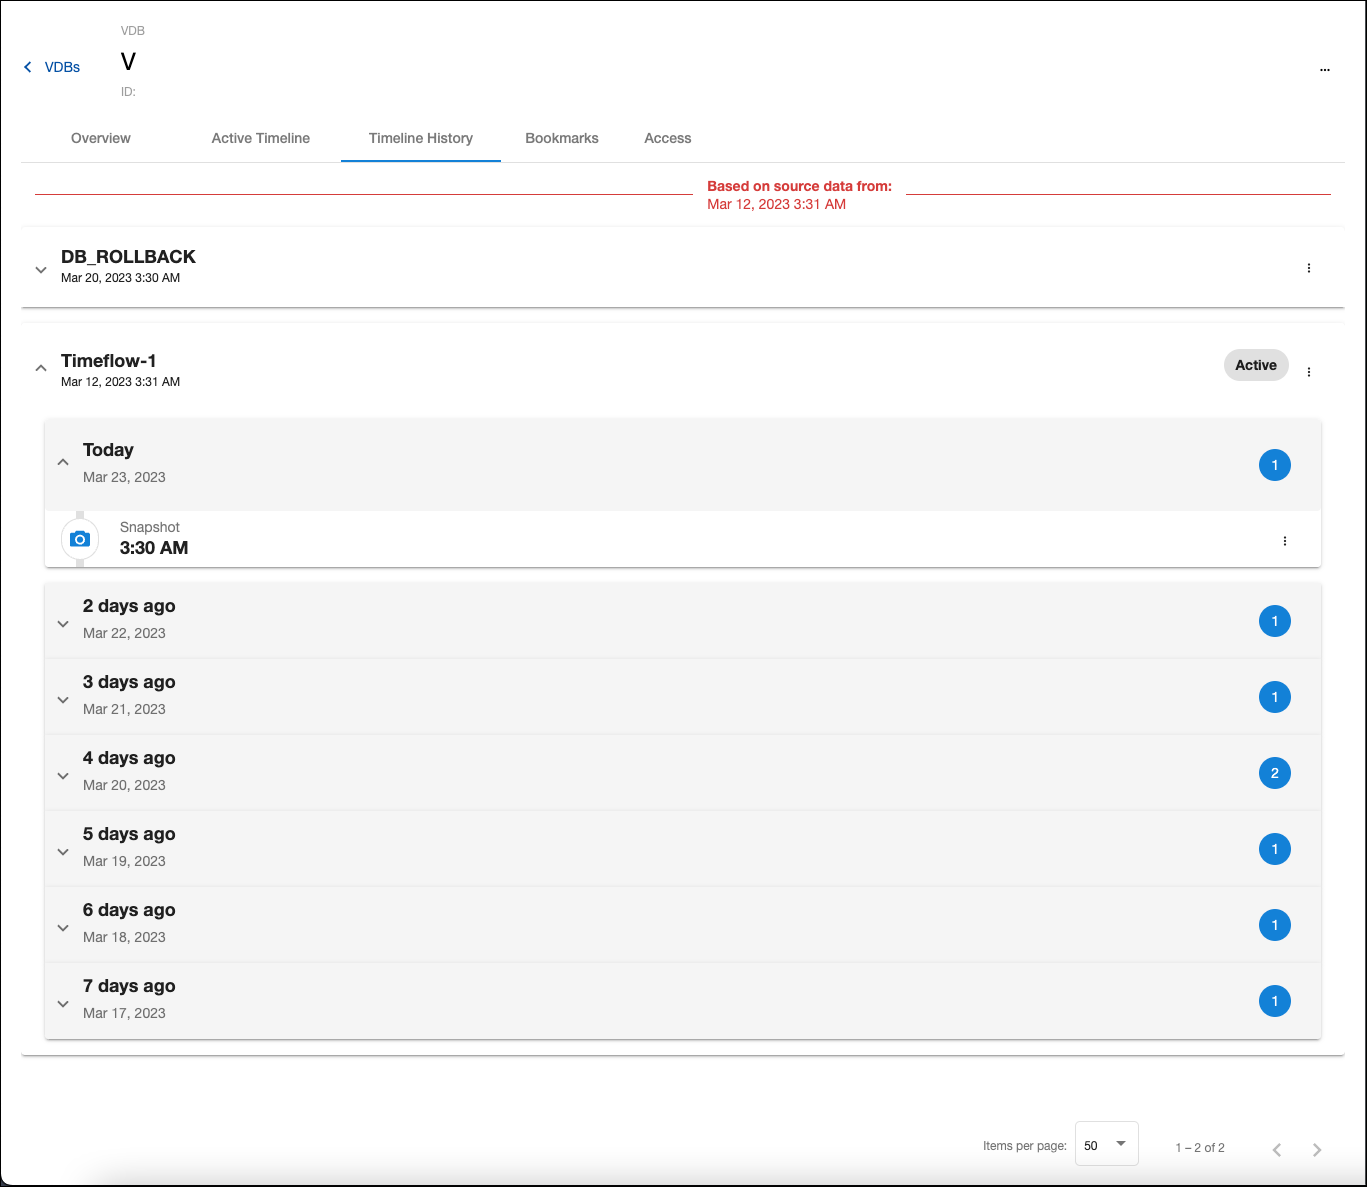
Task: Open the kebab menu for Timeflow-1
Action: [x=1309, y=371]
